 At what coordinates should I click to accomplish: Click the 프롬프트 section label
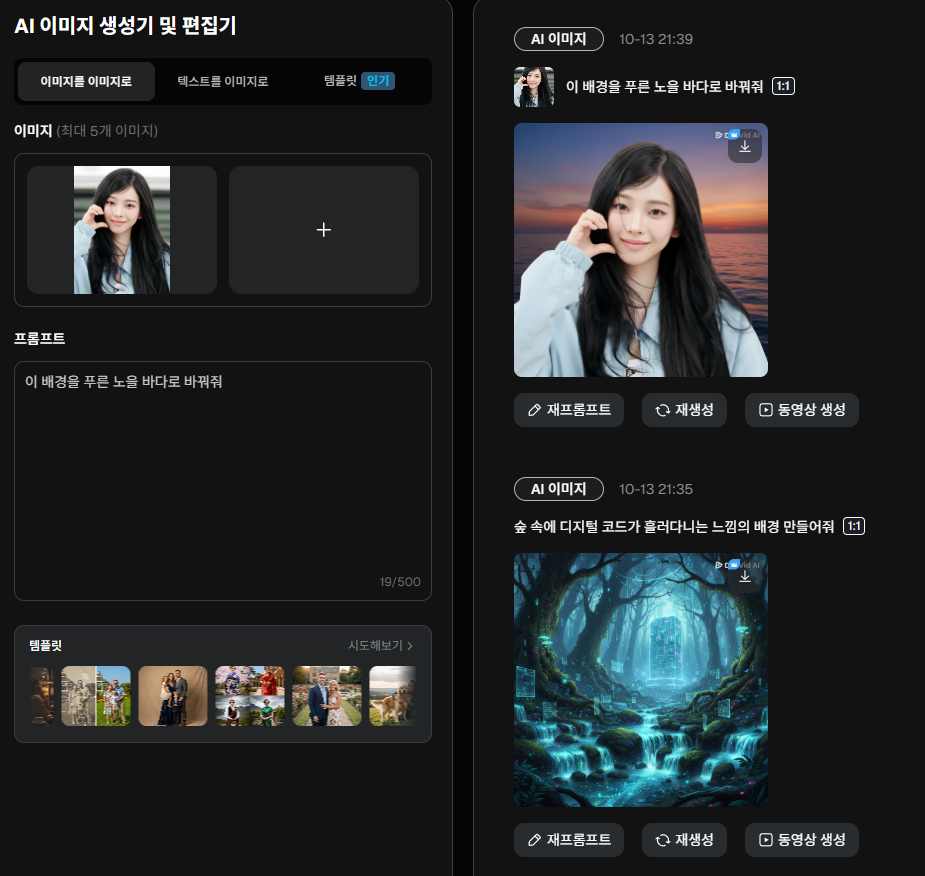tap(40, 339)
